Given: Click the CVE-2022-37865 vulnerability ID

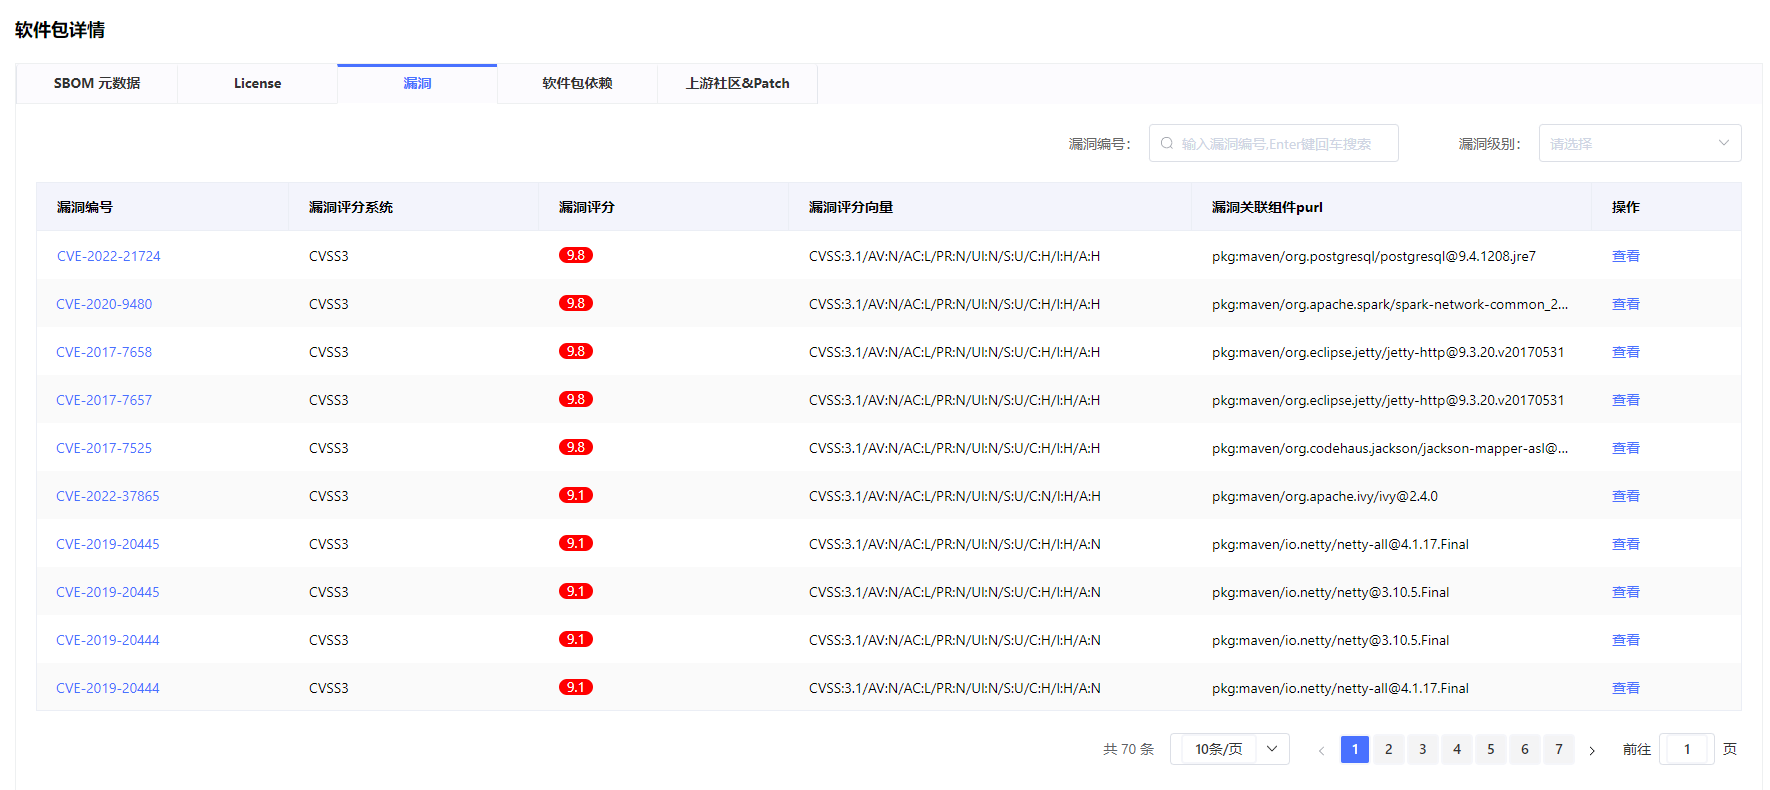Looking at the screenshot, I should (108, 496).
